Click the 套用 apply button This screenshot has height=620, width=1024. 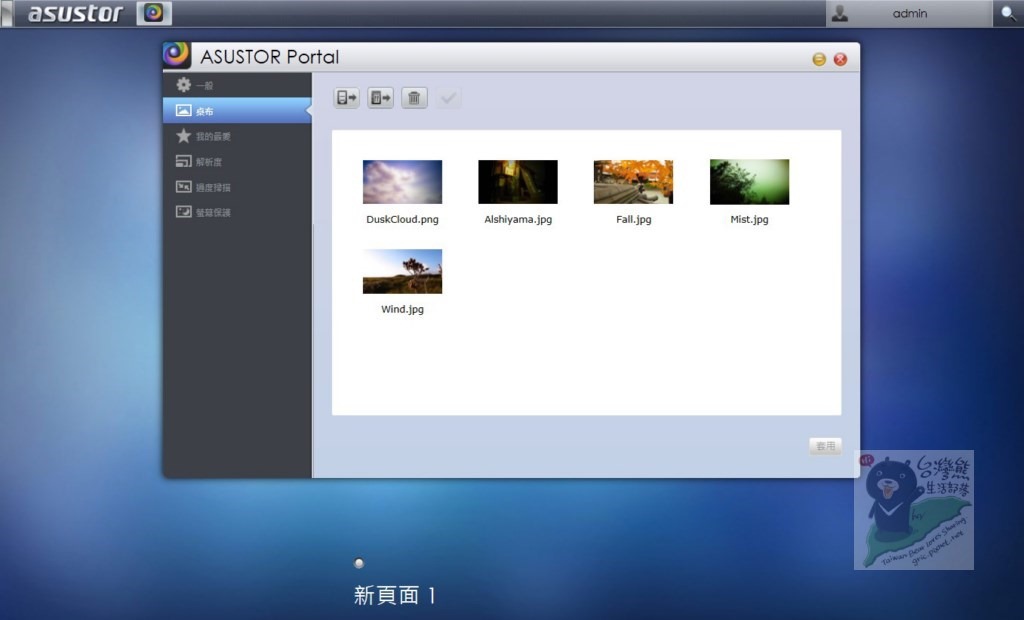pyautogui.click(x=825, y=446)
